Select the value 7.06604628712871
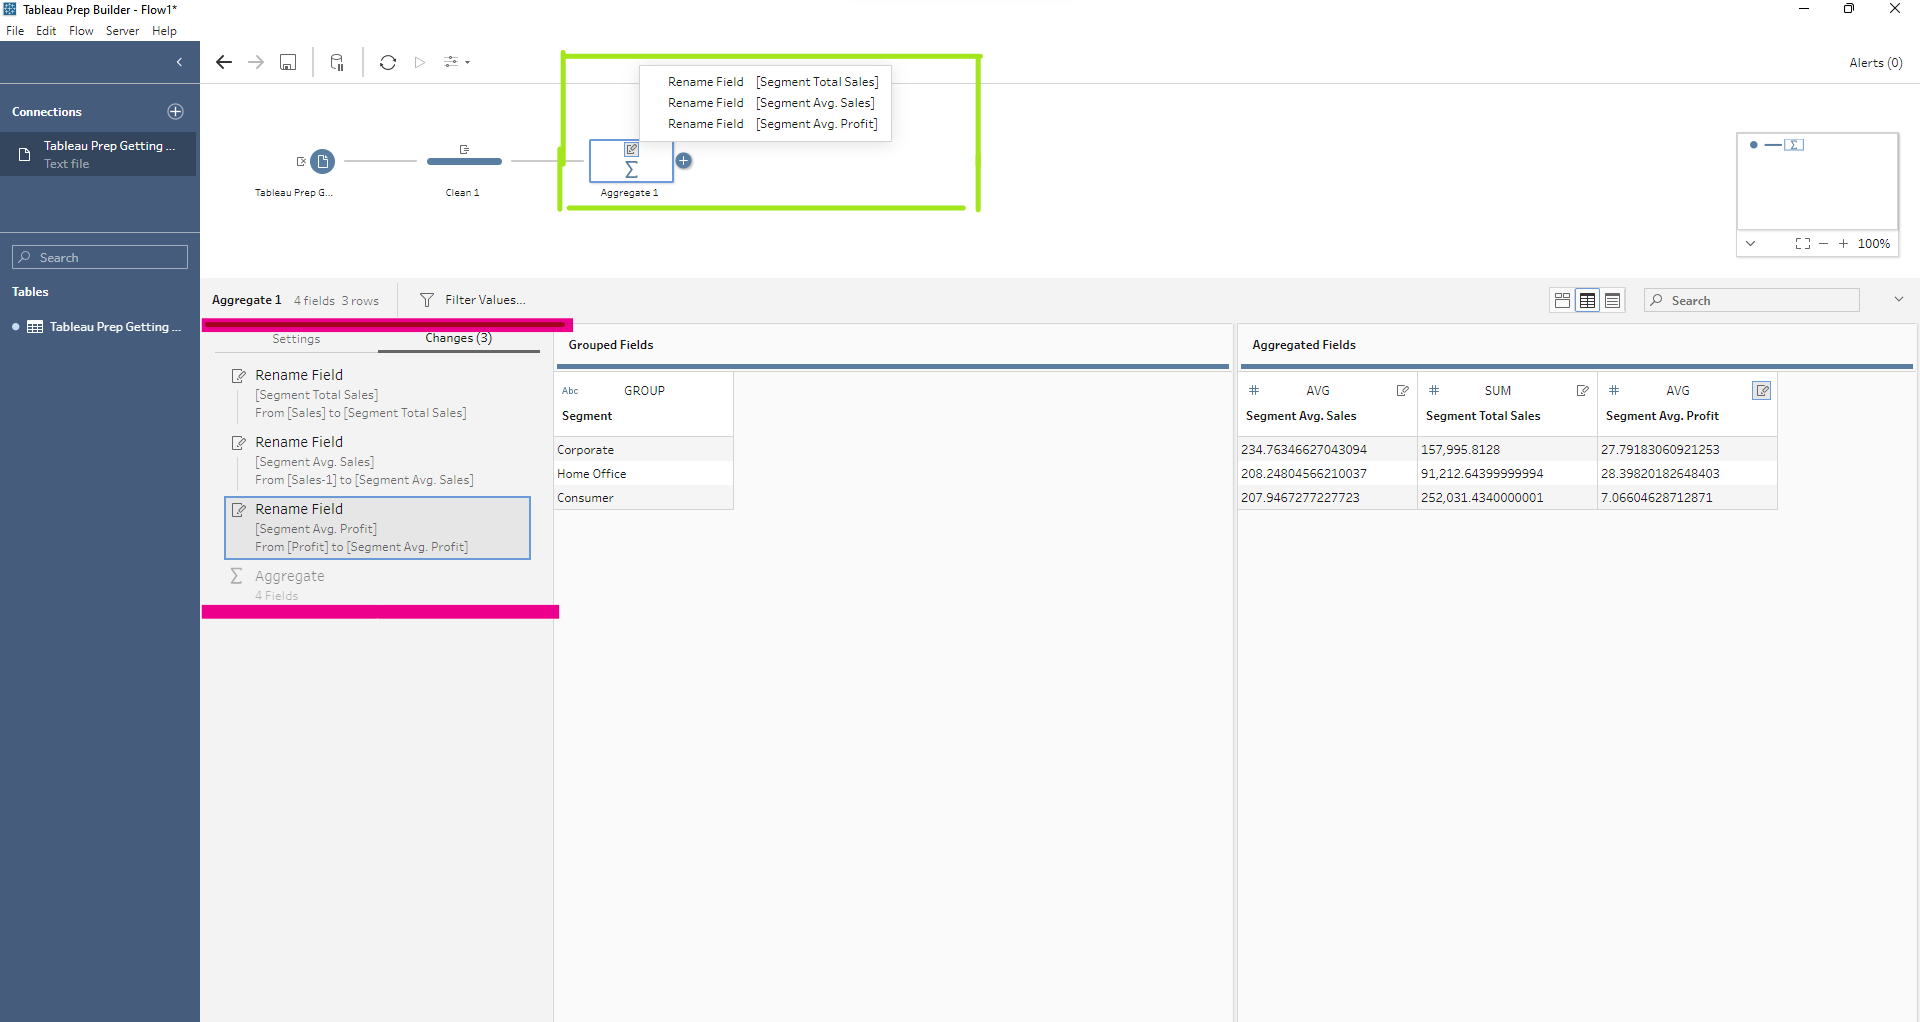This screenshot has height=1022, width=1920. [x=1687, y=498]
